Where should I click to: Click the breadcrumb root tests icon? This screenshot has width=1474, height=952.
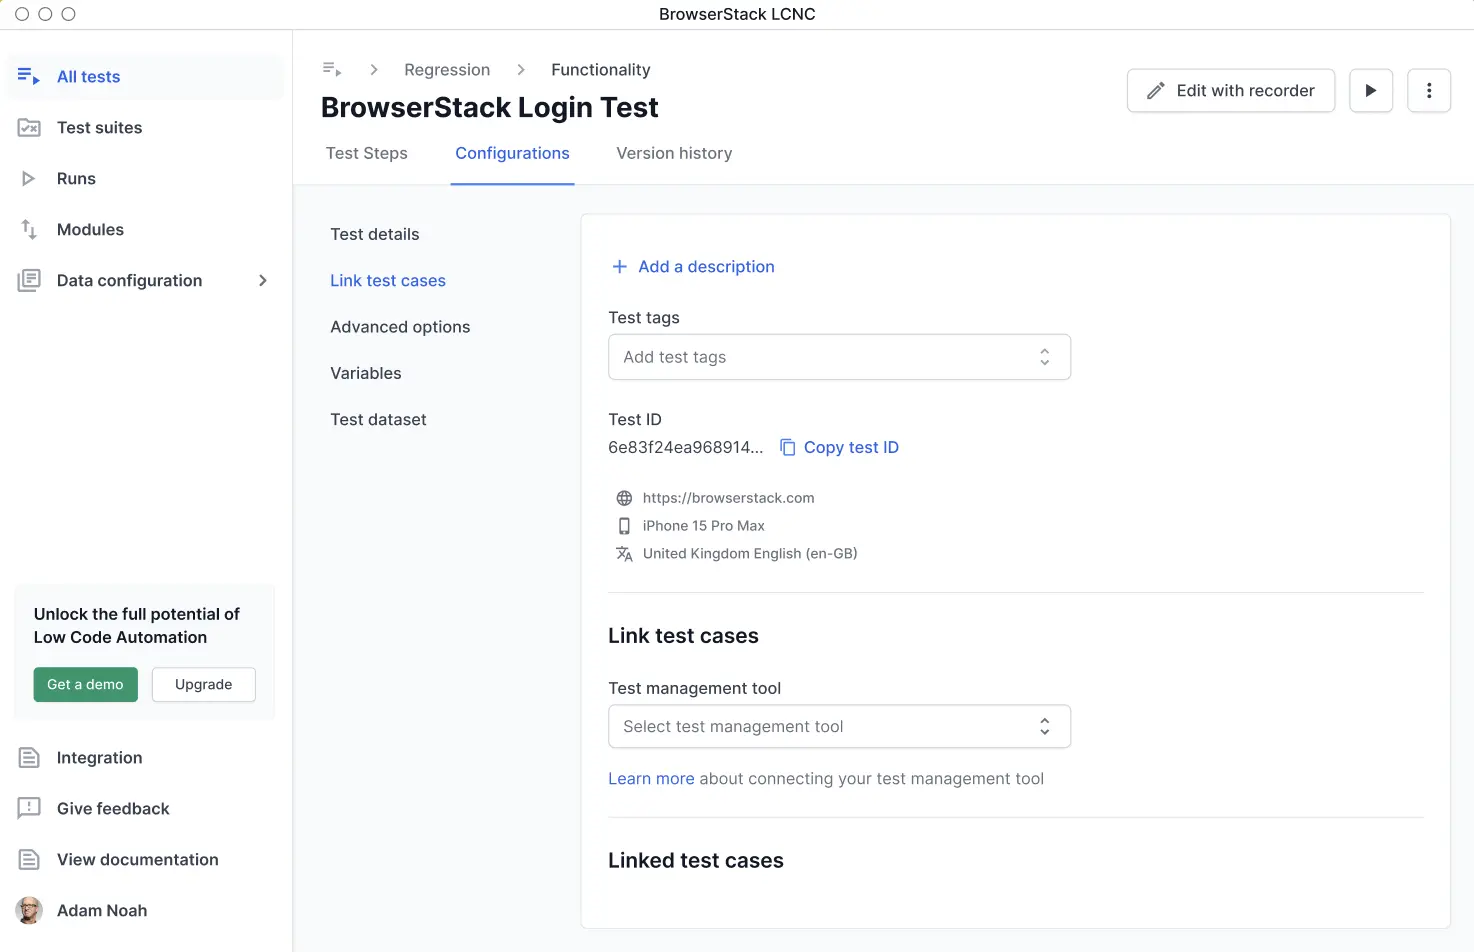pos(332,70)
